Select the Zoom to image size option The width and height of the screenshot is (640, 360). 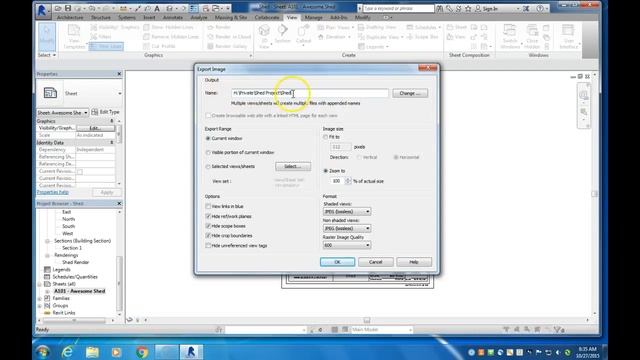tap(326, 171)
